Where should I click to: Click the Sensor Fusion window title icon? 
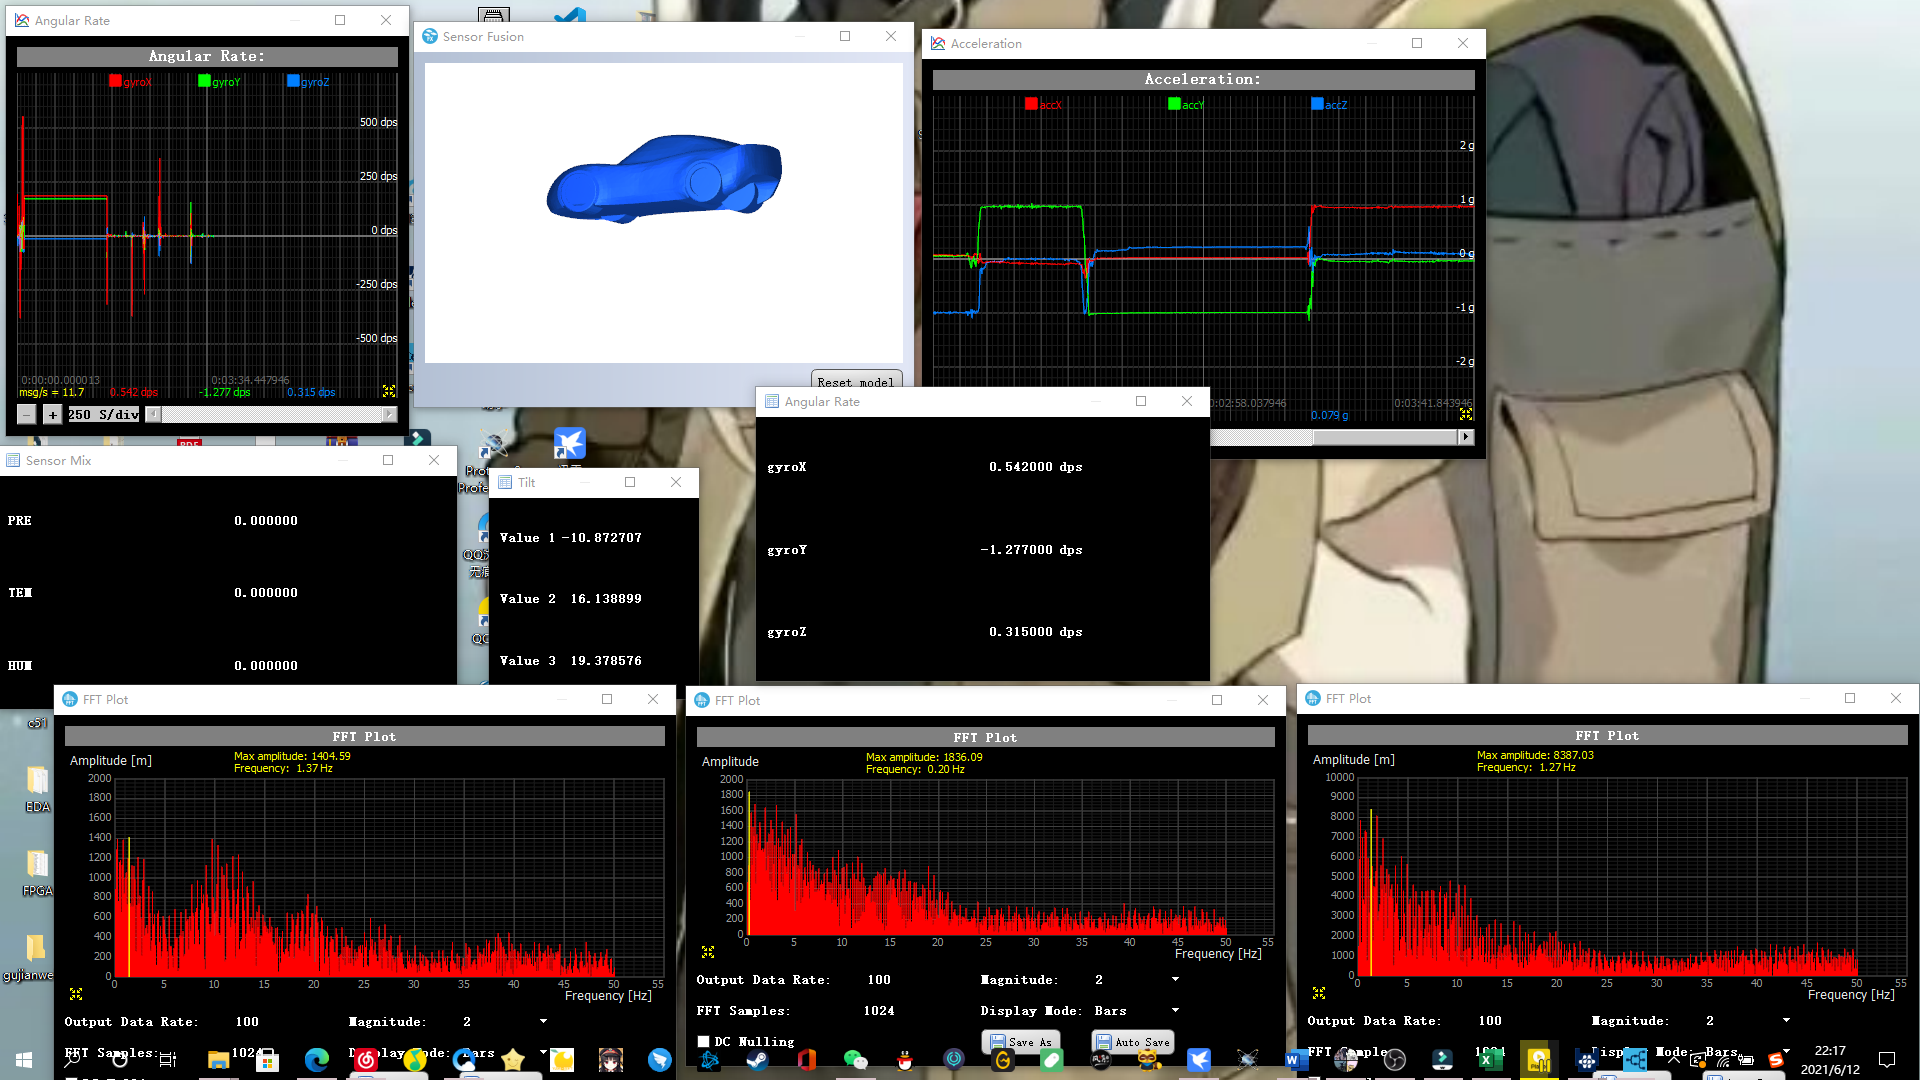(x=430, y=36)
